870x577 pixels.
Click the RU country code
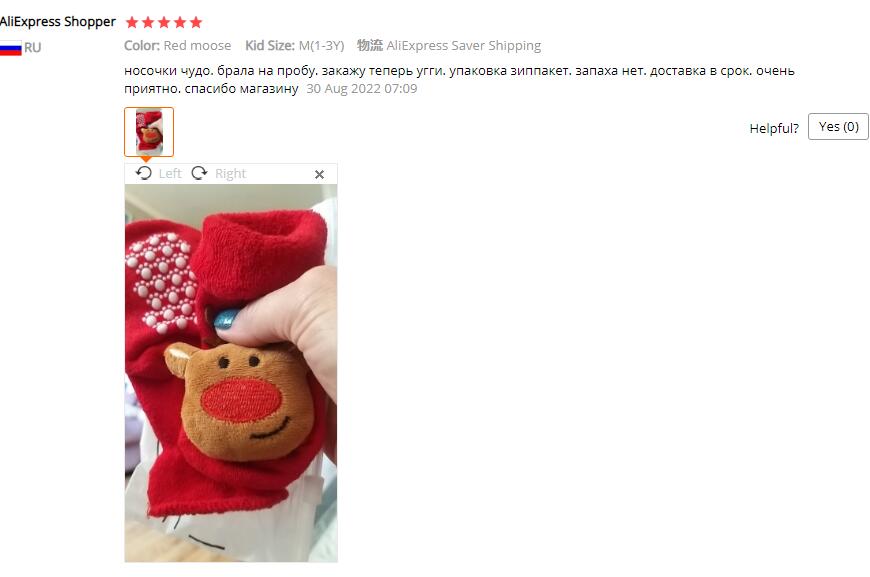click(x=33, y=48)
